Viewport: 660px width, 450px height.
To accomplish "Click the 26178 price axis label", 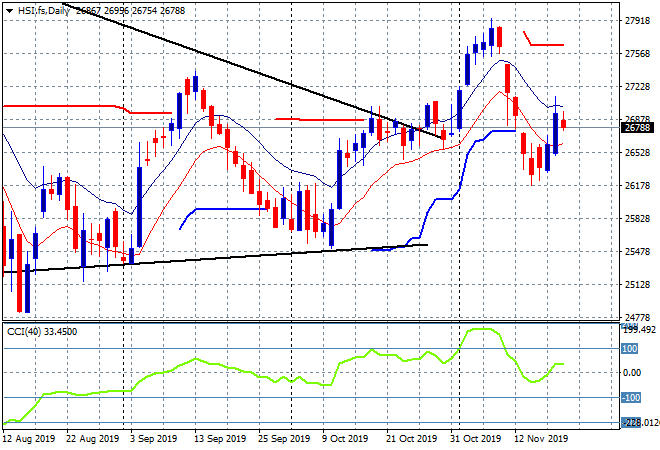I will tap(637, 186).
